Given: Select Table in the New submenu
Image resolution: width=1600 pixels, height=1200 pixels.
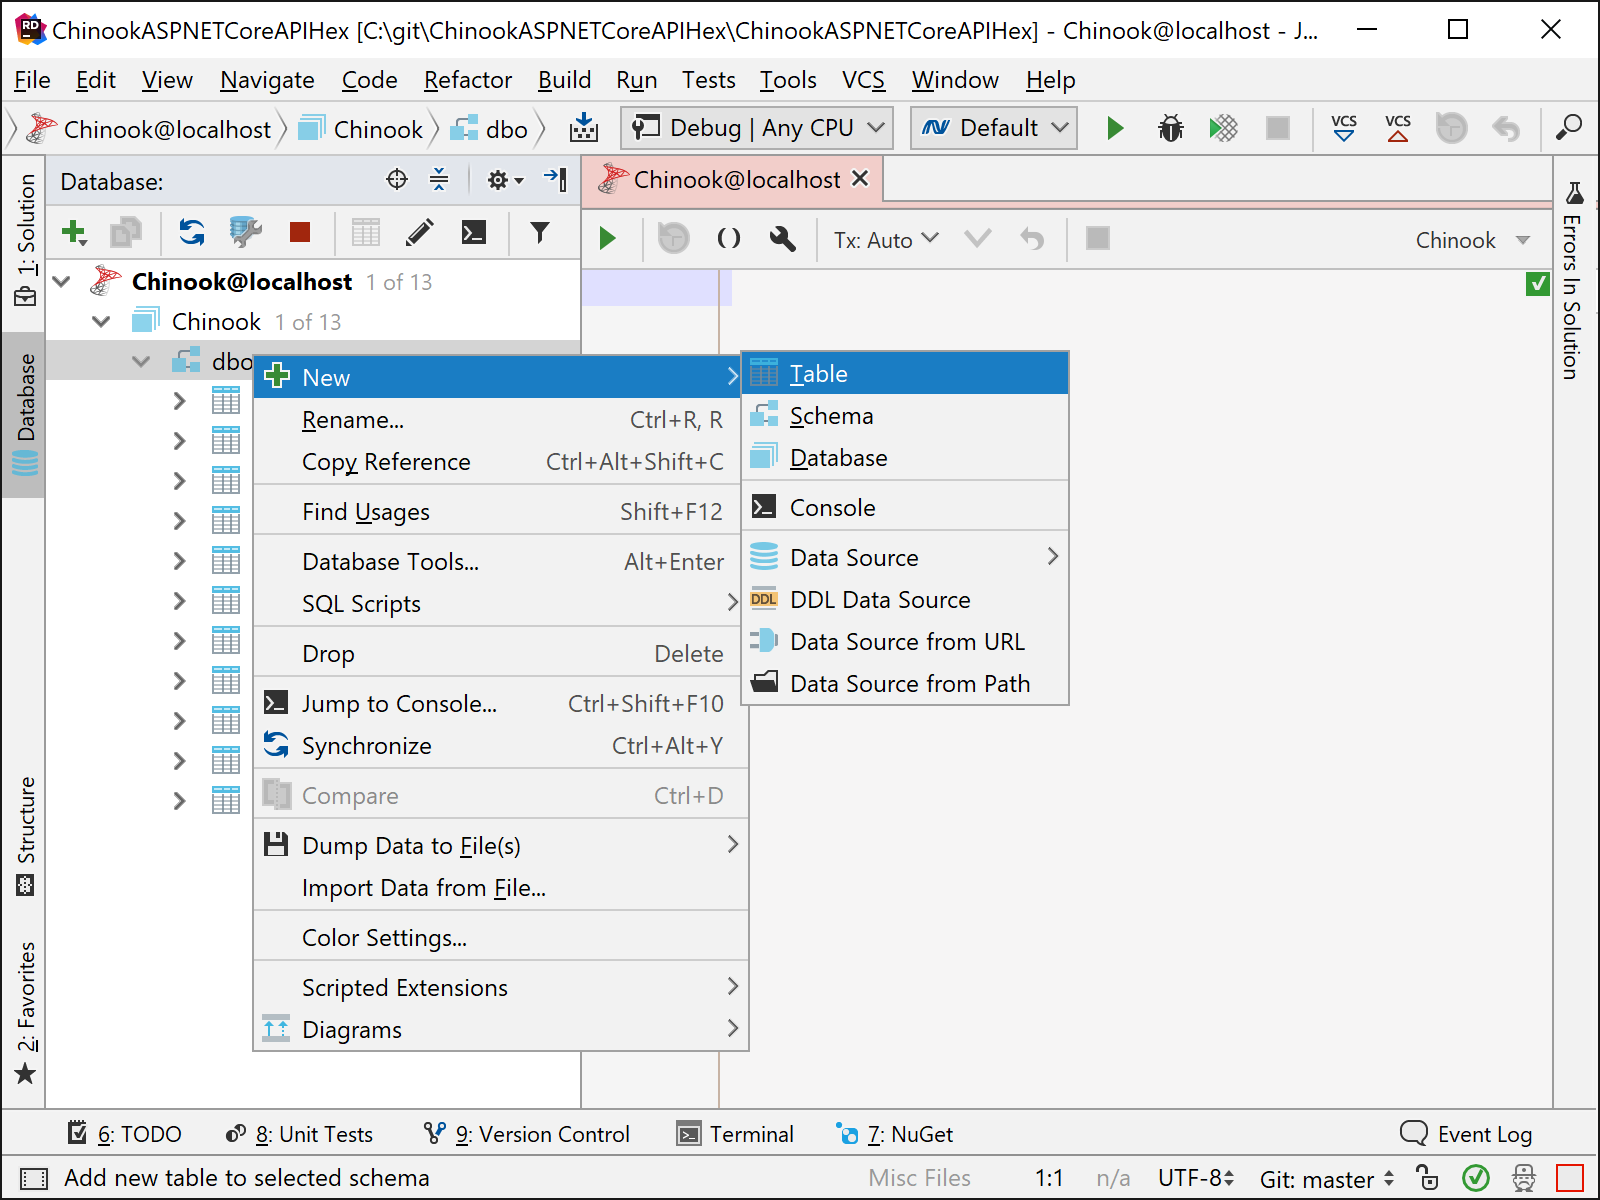Looking at the screenshot, I should [905, 374].
